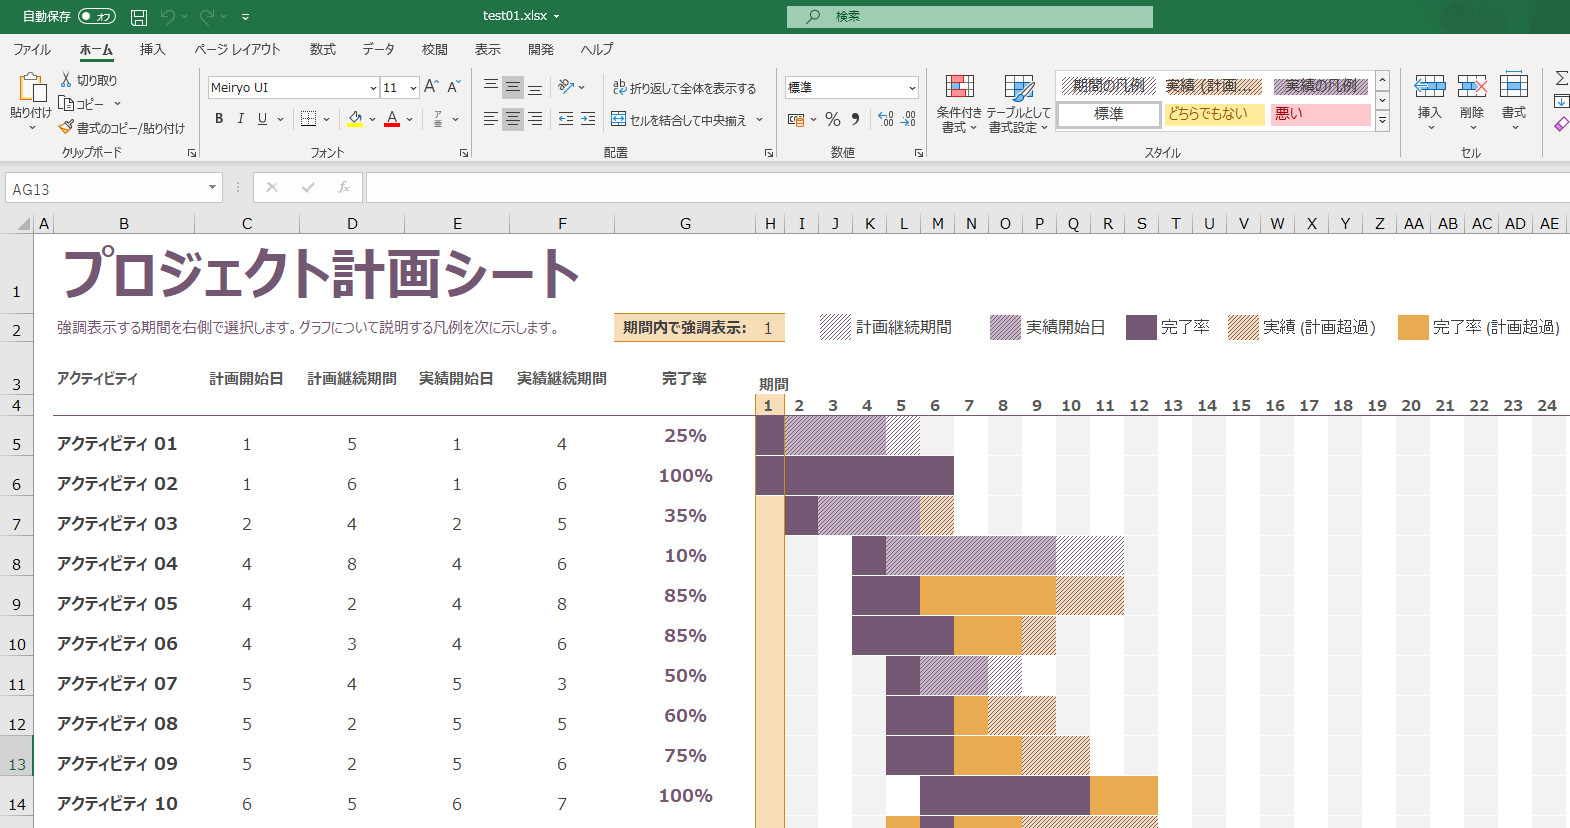Click the Save icon in title bar
The height and width of the screenshot is (828, 1570).
(x=139, y=17)
